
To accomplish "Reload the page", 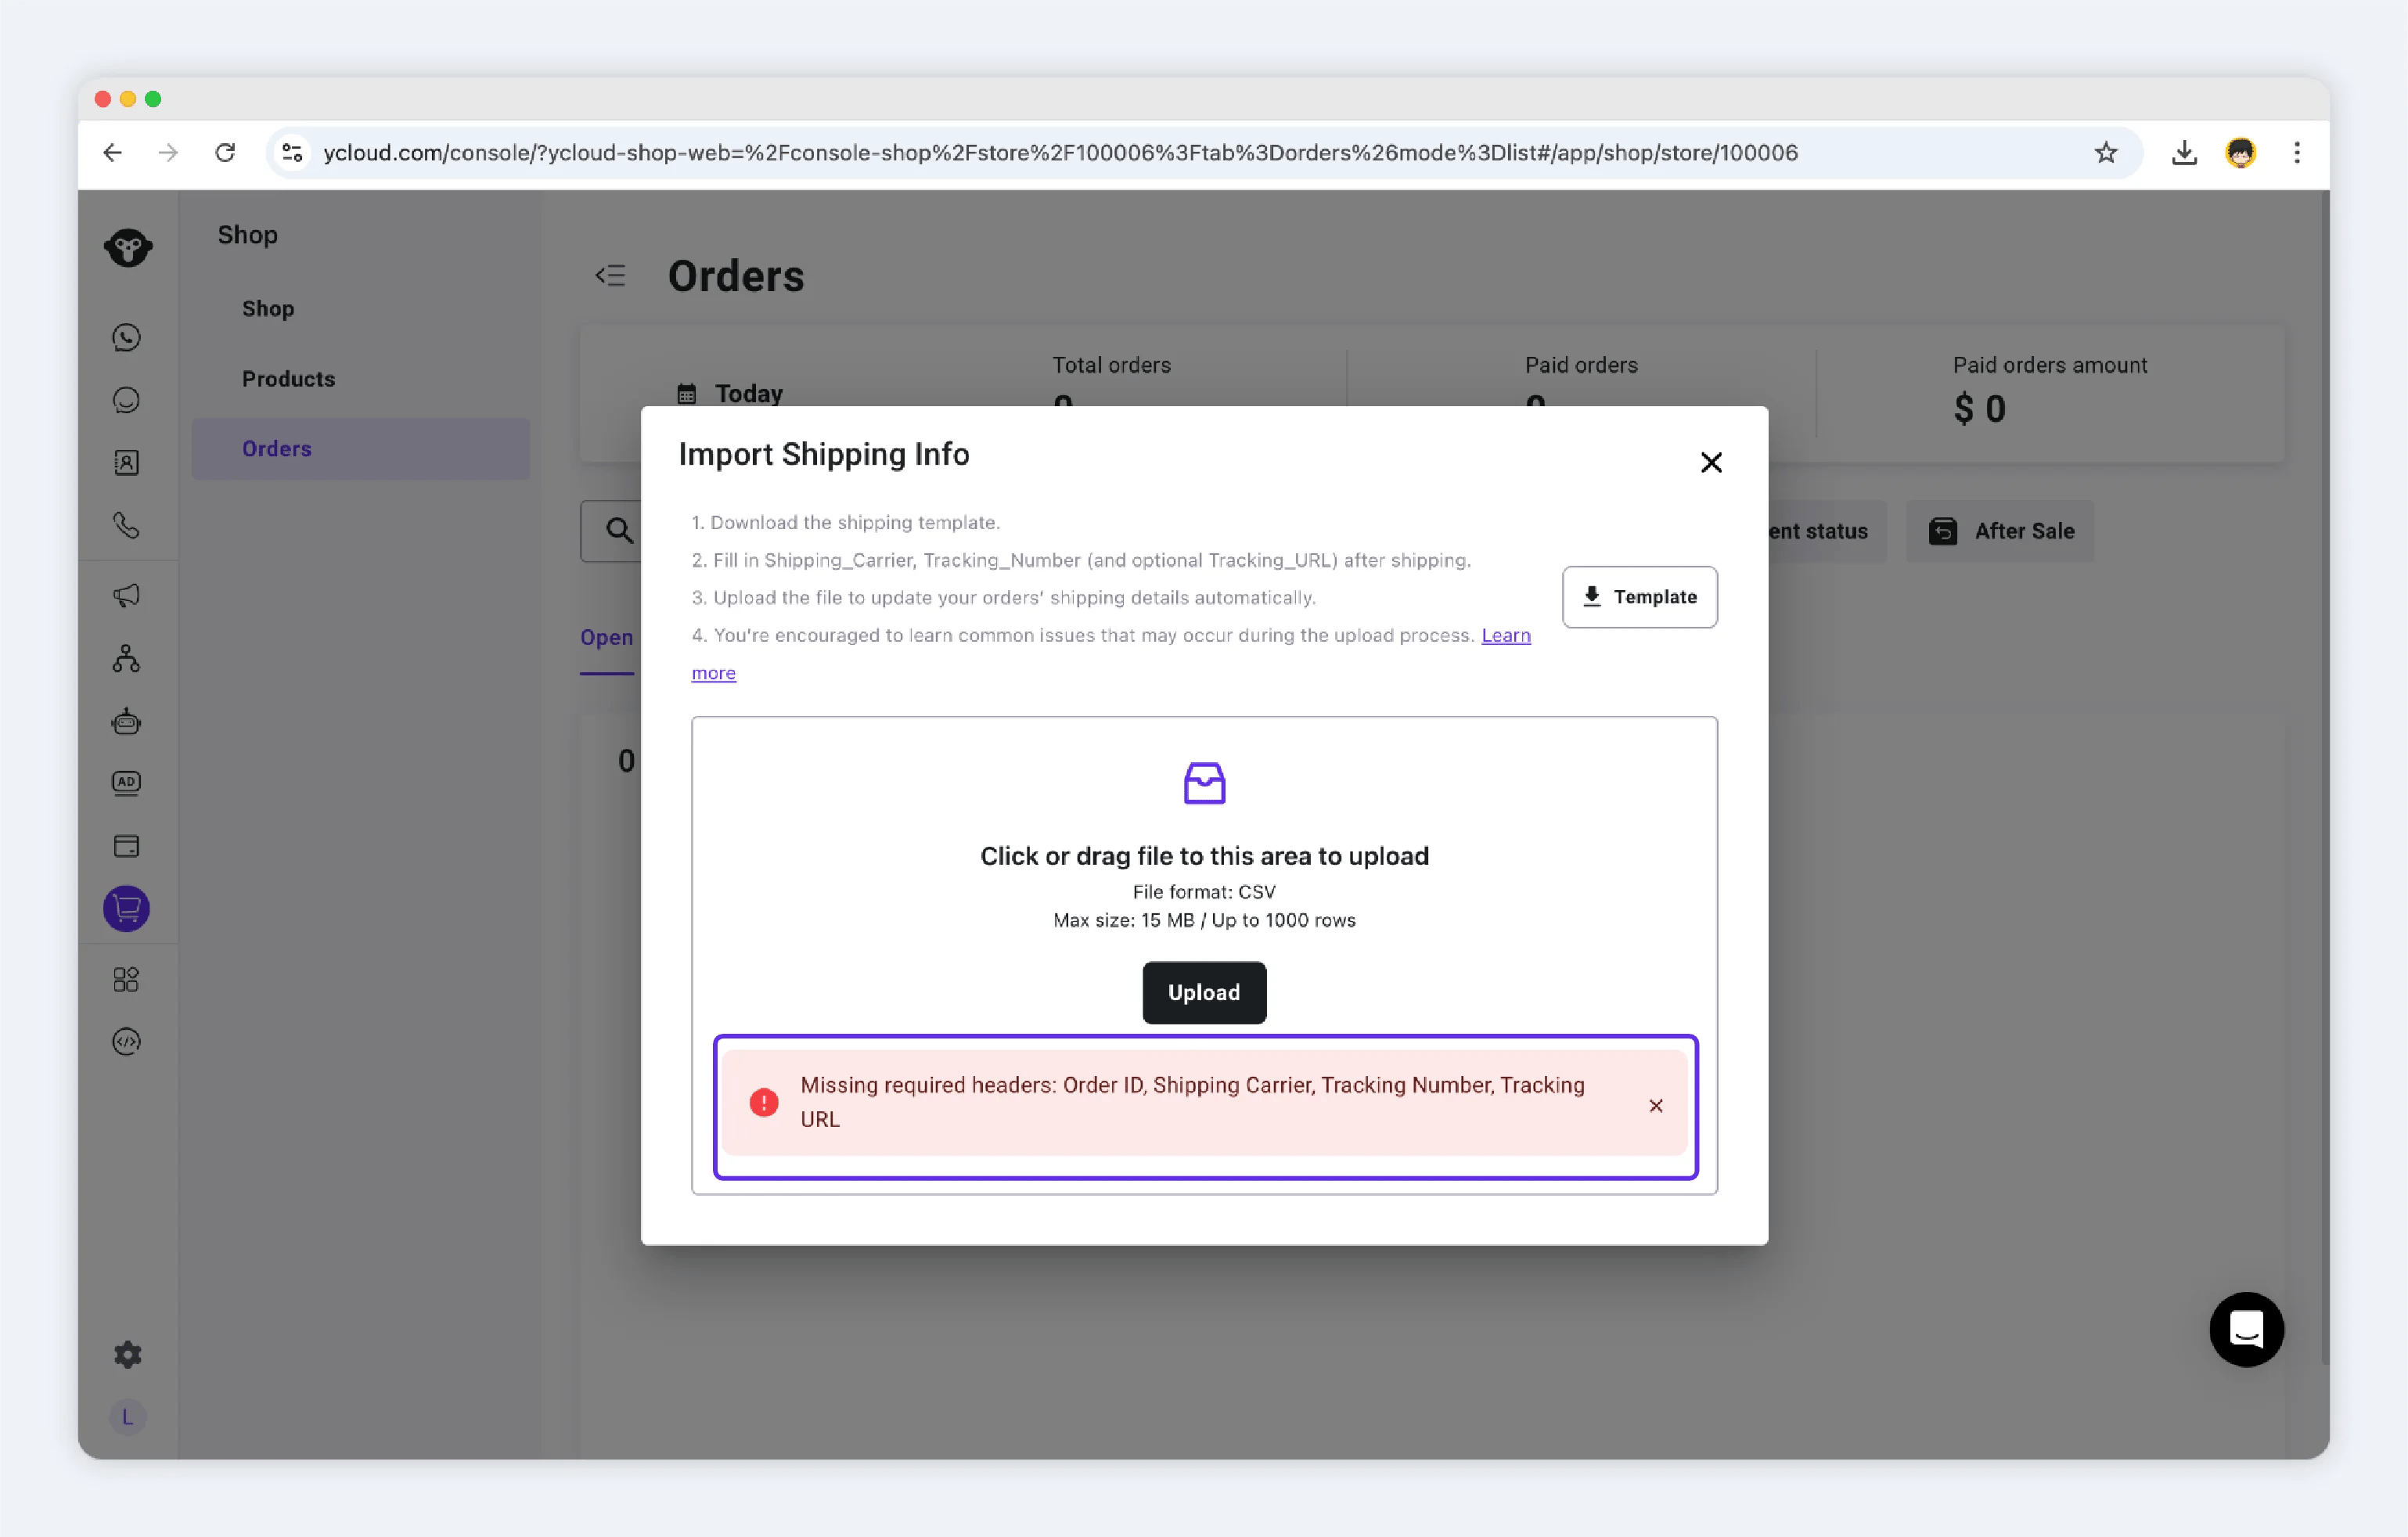I will coord(226,152).
